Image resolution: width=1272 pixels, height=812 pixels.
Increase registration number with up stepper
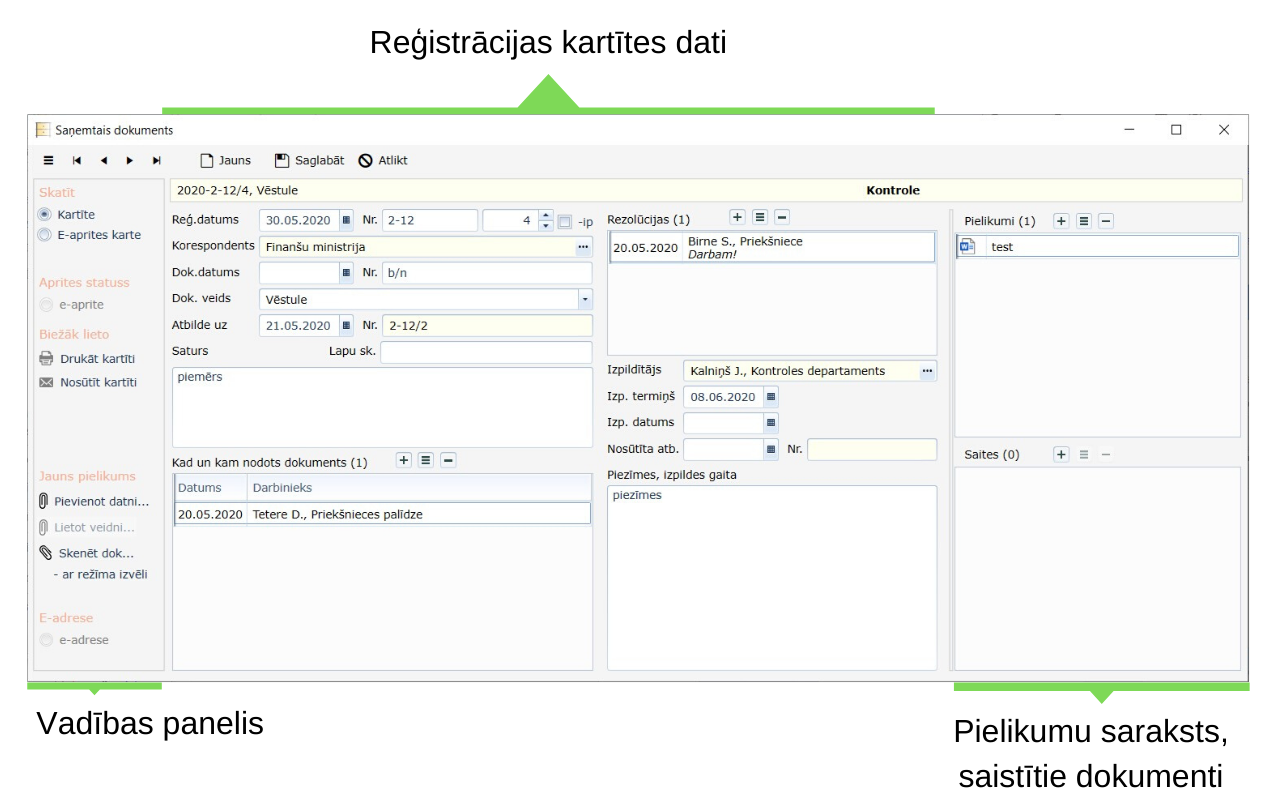(x=545, y=215)
